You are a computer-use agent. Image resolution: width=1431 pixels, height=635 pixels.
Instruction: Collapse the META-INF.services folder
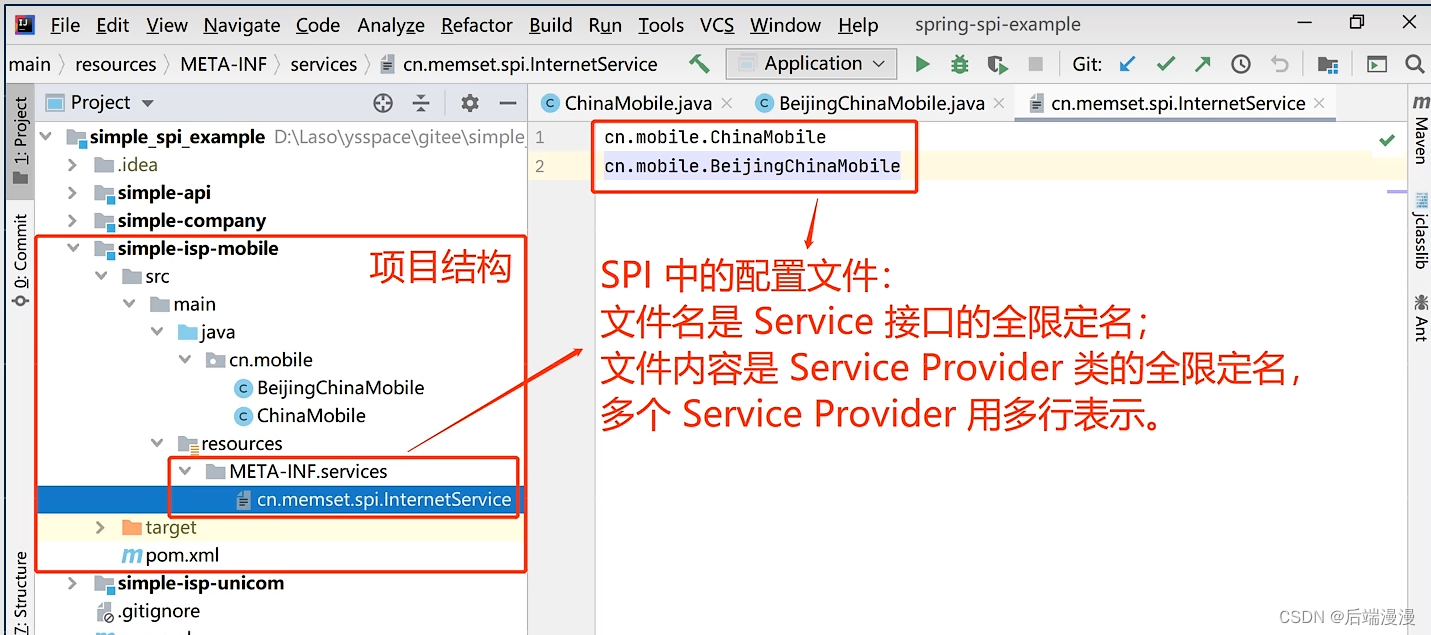pyautogui.click(x=185, y=471)
